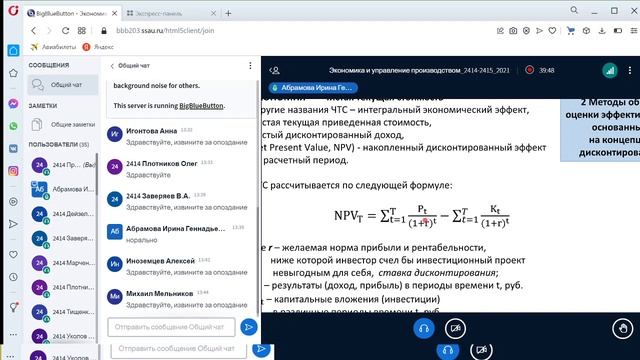
Task: Select user 2414 Тищенк… in the list
Action: pyautogui.click(x=63, y=312)
